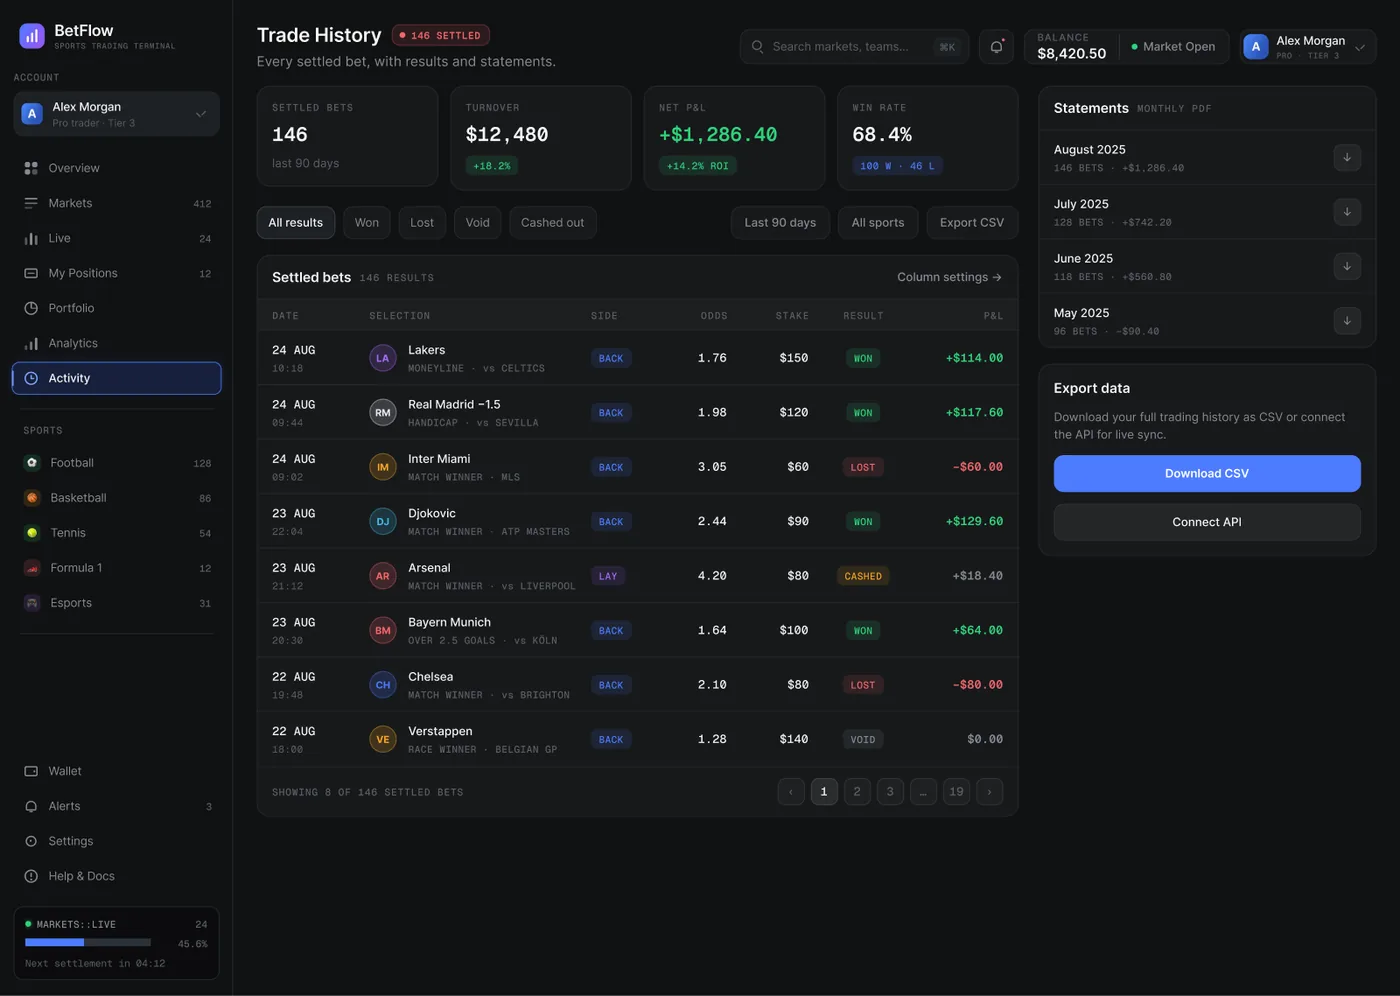The width and height of the screenshot is (1400, 996).
Task: Filter bets by Lost
Action: point(422,223)
